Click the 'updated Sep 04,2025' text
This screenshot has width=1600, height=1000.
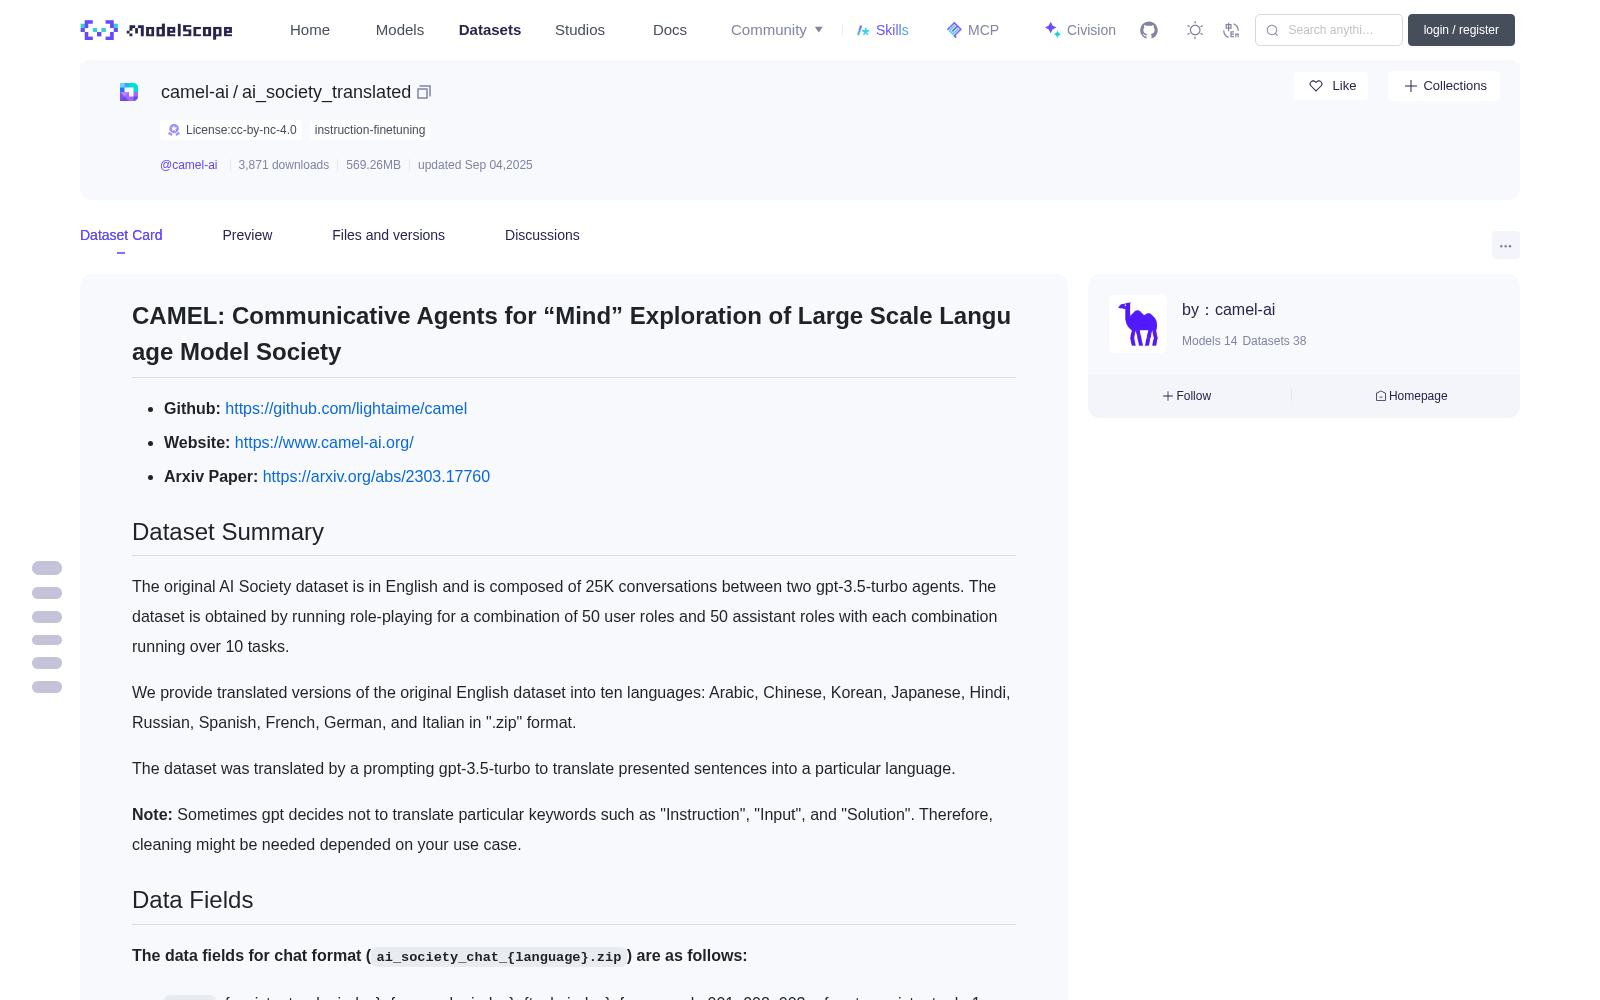tap(475, 165)
